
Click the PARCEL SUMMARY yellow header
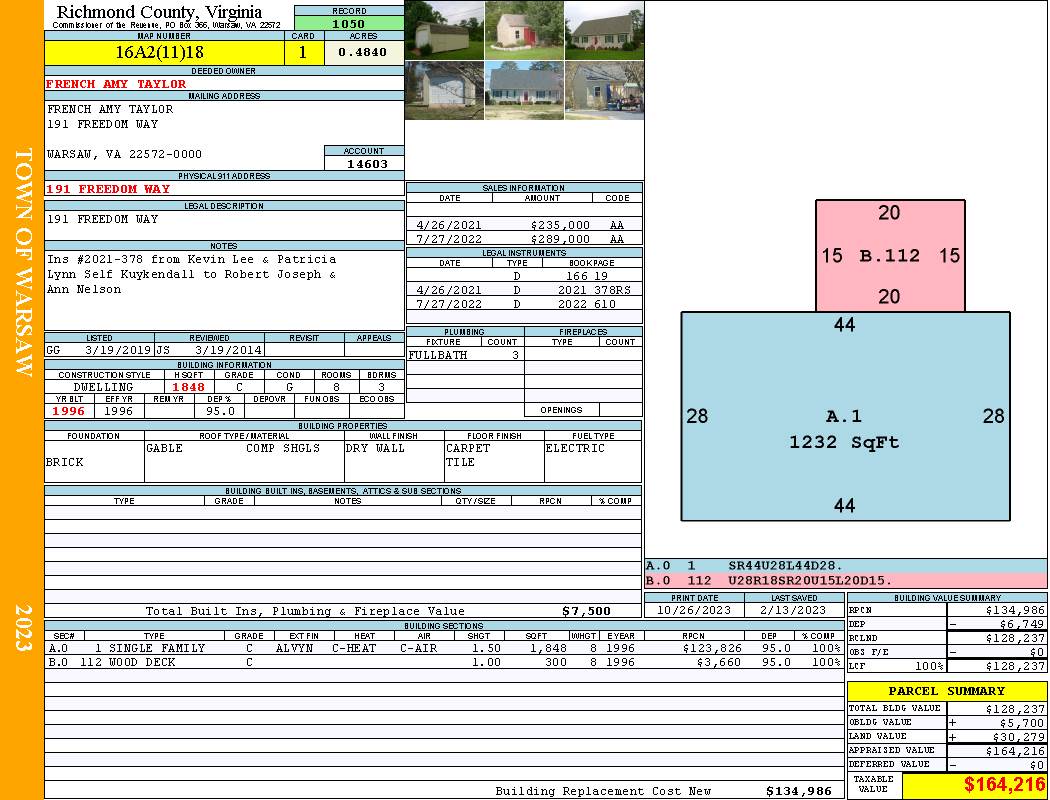coord(947,691)
